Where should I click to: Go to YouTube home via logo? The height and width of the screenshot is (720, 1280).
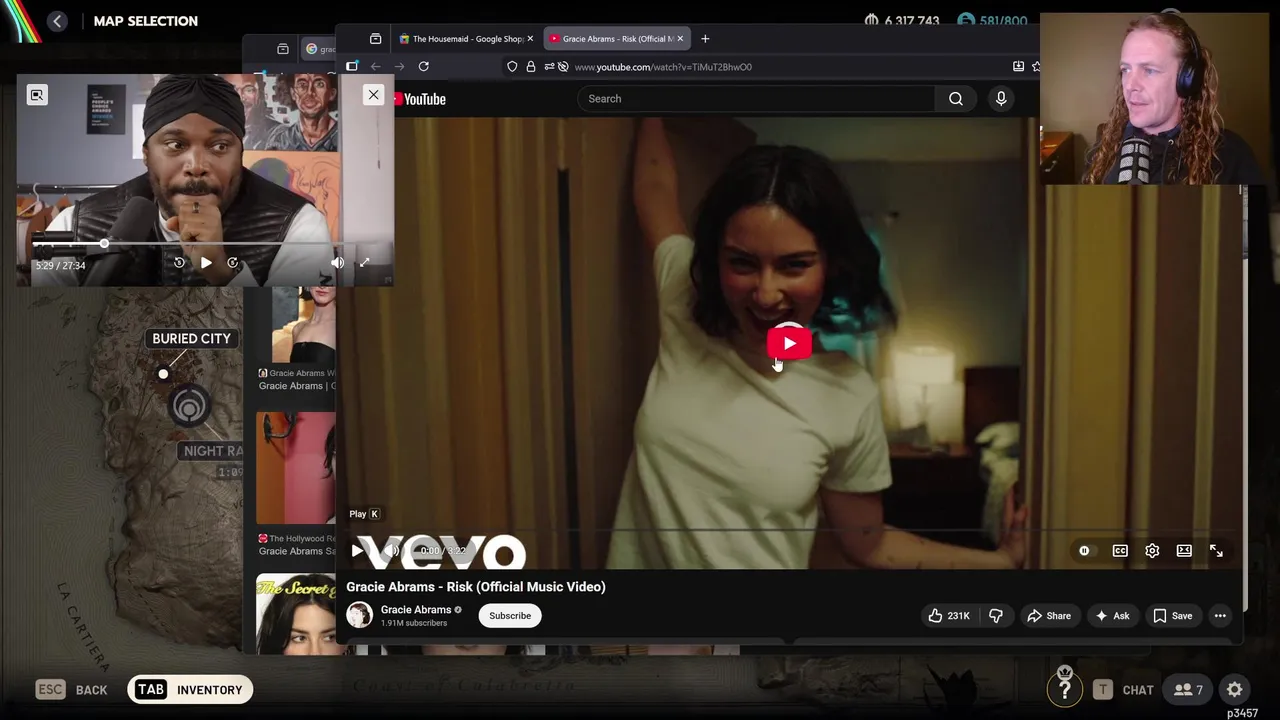tap(419, 99)
